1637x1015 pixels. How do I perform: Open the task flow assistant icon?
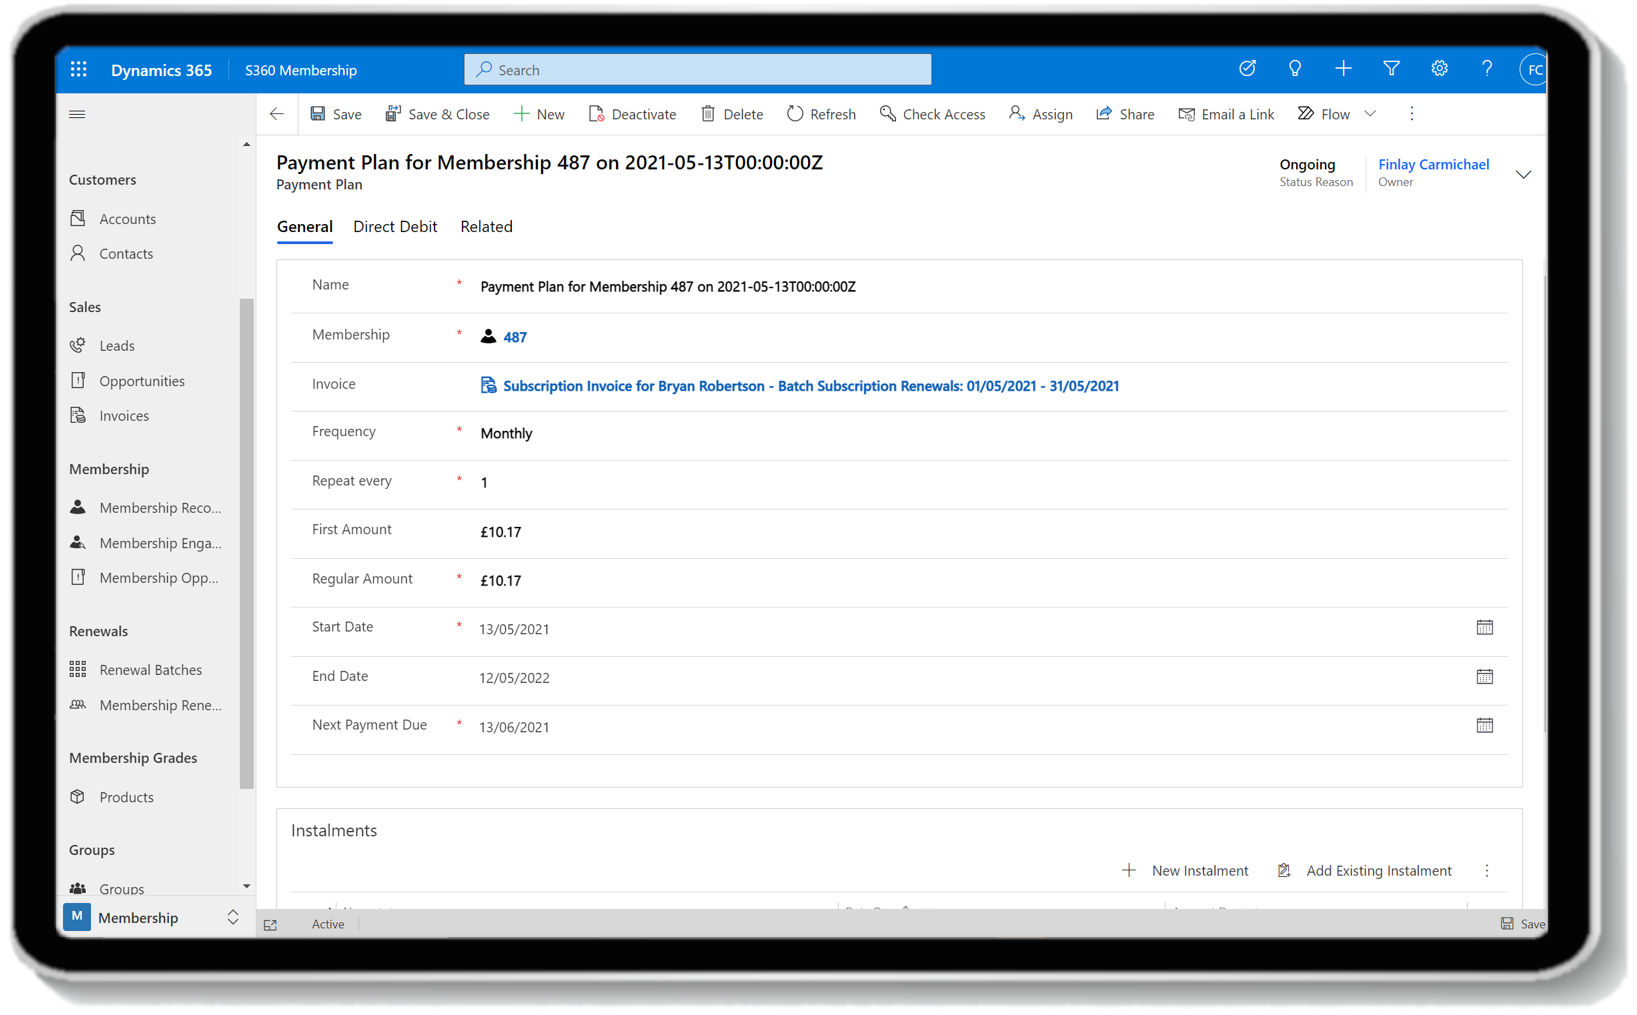tap(1247, 69)
